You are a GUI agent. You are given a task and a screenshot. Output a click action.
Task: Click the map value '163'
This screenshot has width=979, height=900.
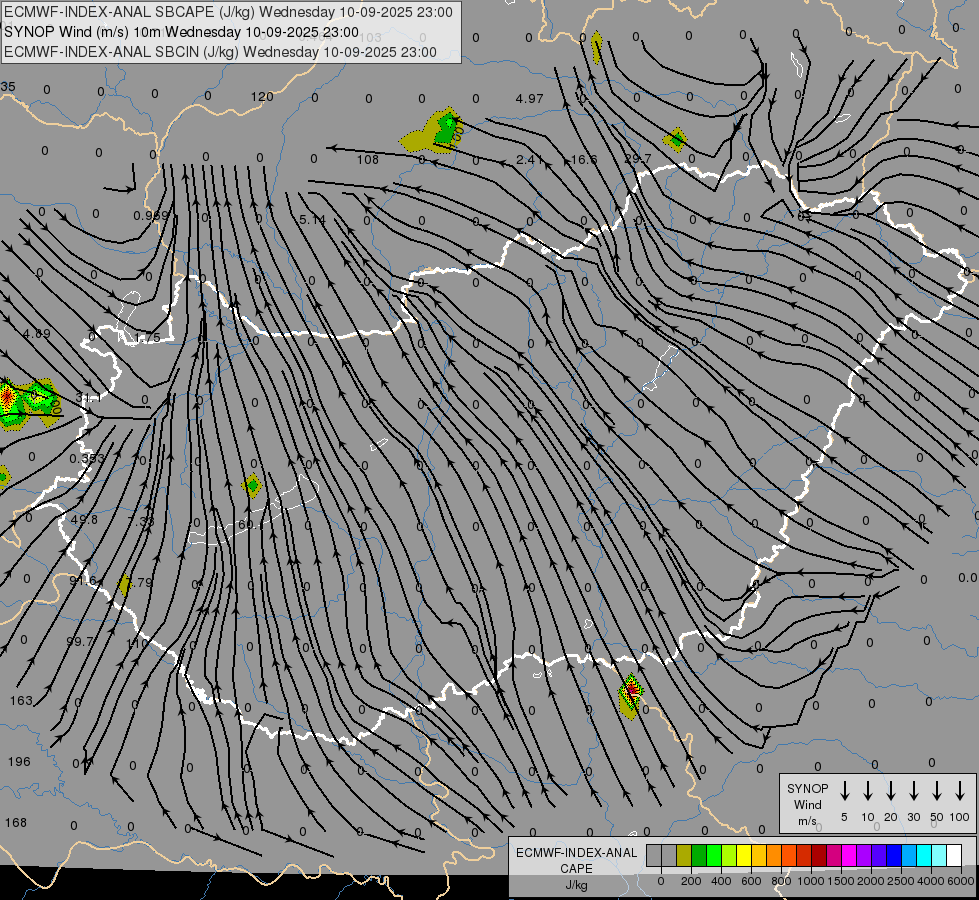point(21,701)
